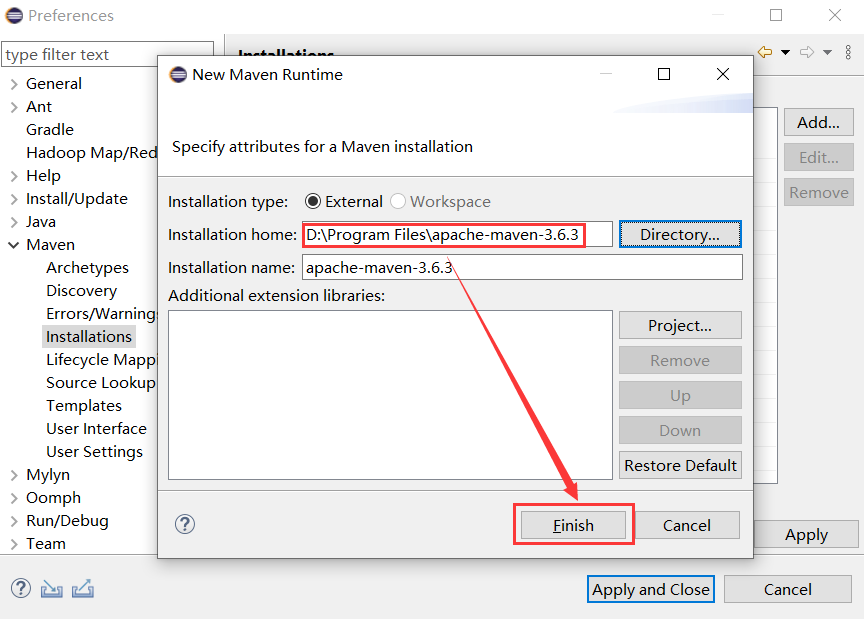Maximize the New Maven Runtime dialog

point(664,74)
